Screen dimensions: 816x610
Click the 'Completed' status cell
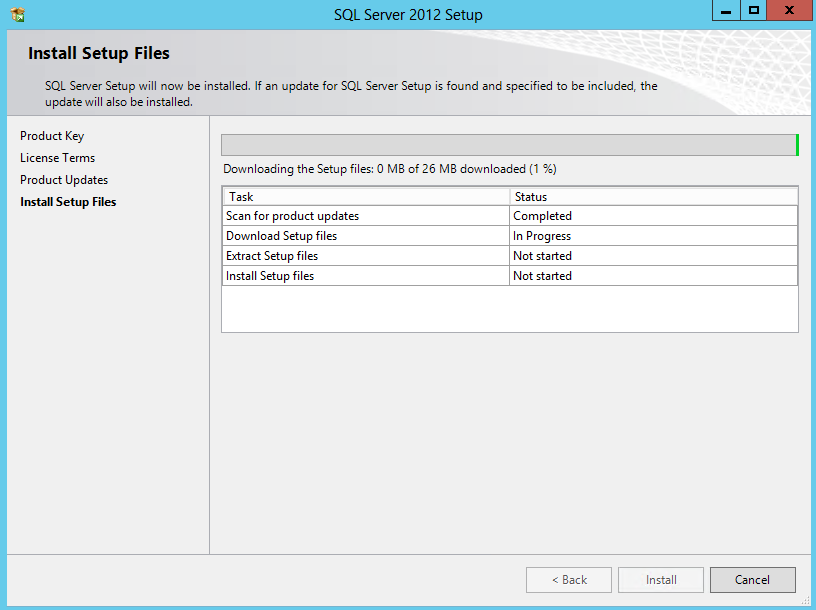[654, 216]
